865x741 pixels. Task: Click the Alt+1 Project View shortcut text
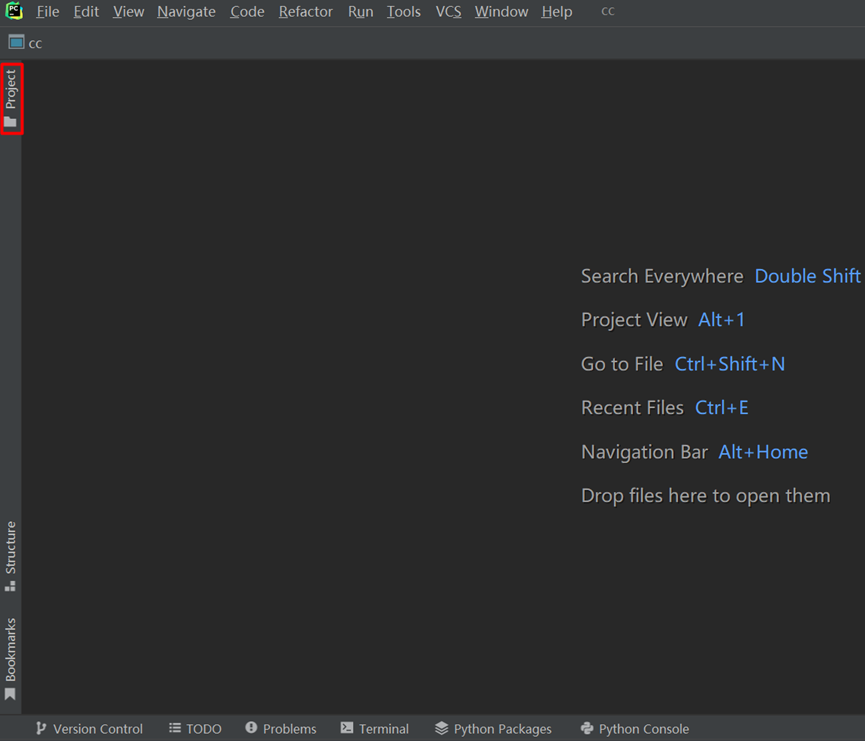722,319
